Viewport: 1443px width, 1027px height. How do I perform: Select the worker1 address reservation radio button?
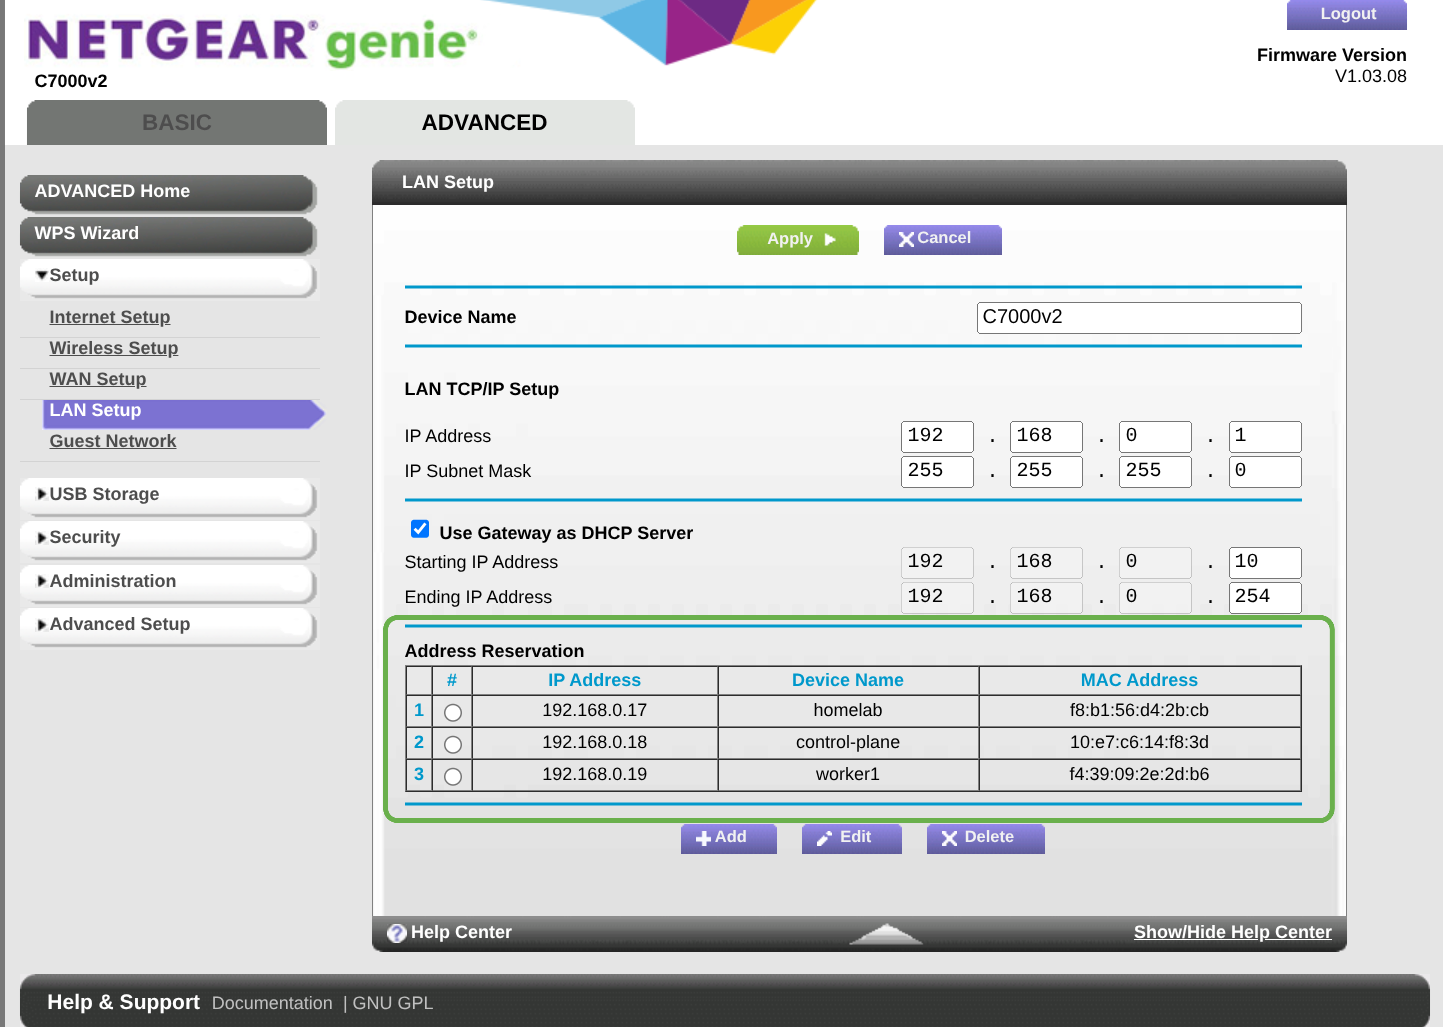click(x=452, y=775)
